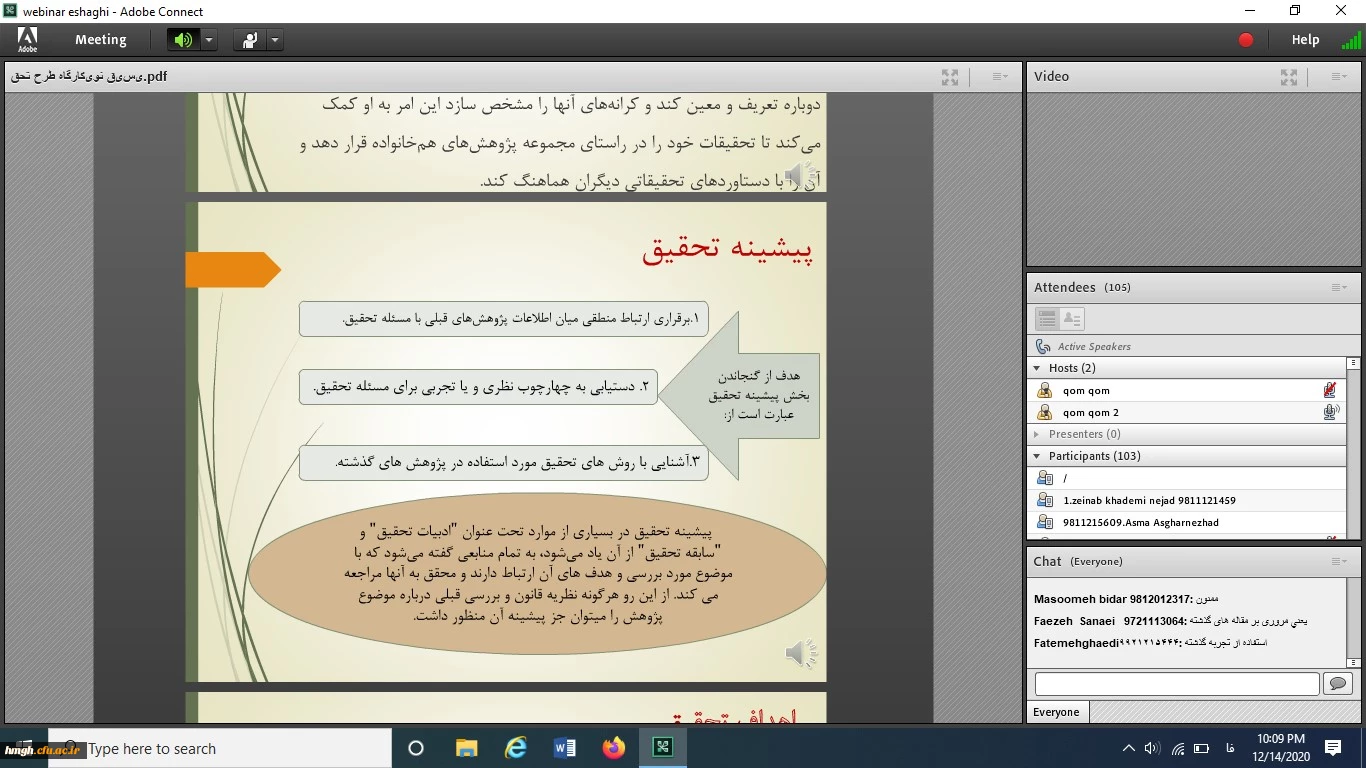Switch to attendee list view
Viewport: 1366px width, 768px height.
tap(1047, 319)
